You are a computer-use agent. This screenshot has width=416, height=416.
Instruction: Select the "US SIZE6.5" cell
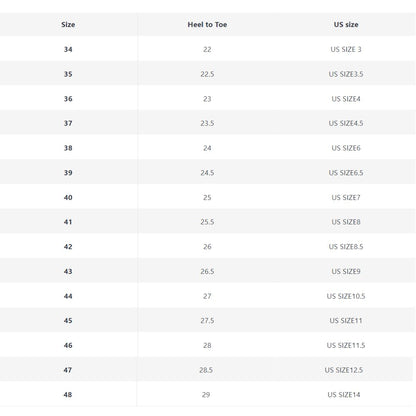(x=346, y=173)
